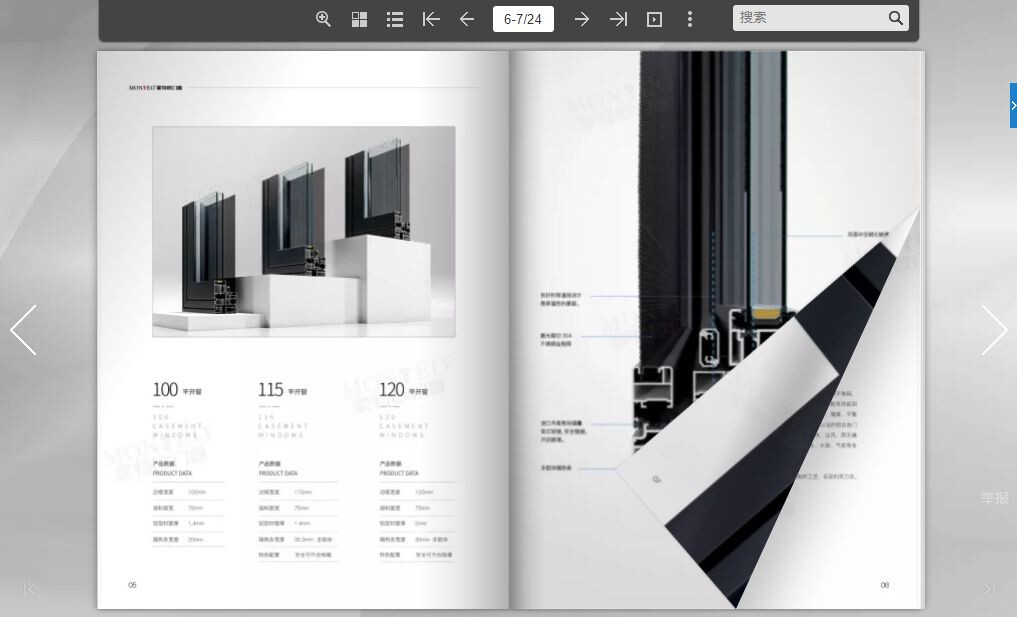Click the zoom-in magnifier icon
The image size is (1017, 617).
click(x=323, y=19)
